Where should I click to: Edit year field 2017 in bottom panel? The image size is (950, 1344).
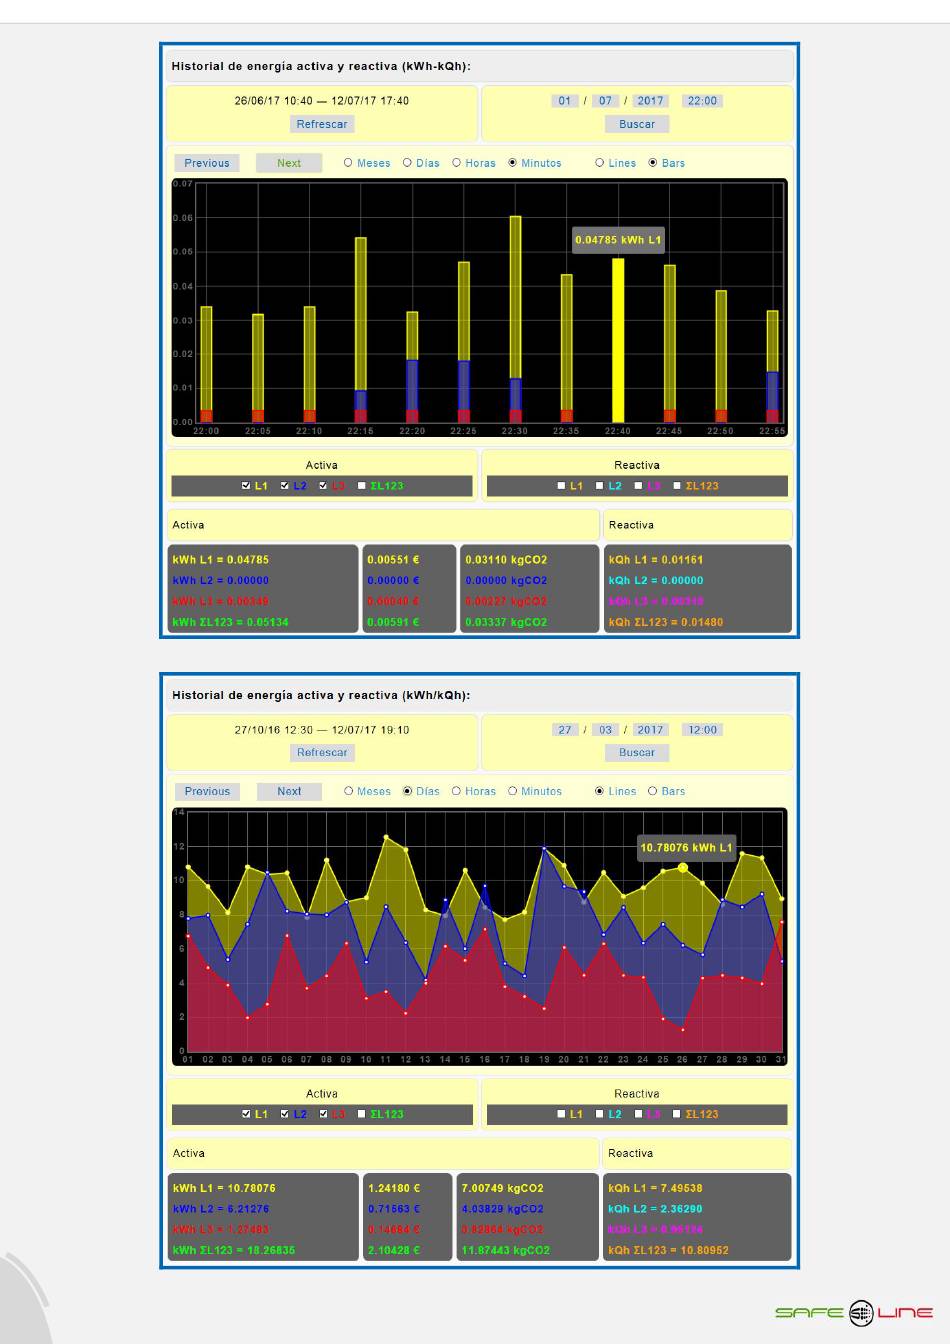click(651, 730)
